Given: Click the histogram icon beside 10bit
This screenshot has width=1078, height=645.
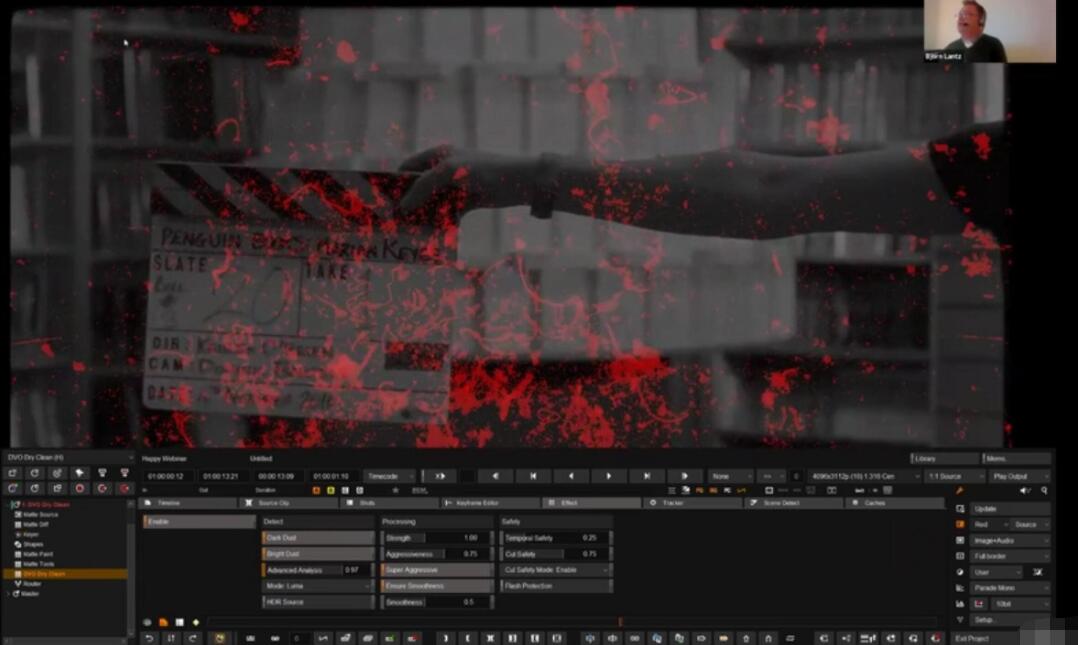Looking at the screenshot, I should 960,604.
